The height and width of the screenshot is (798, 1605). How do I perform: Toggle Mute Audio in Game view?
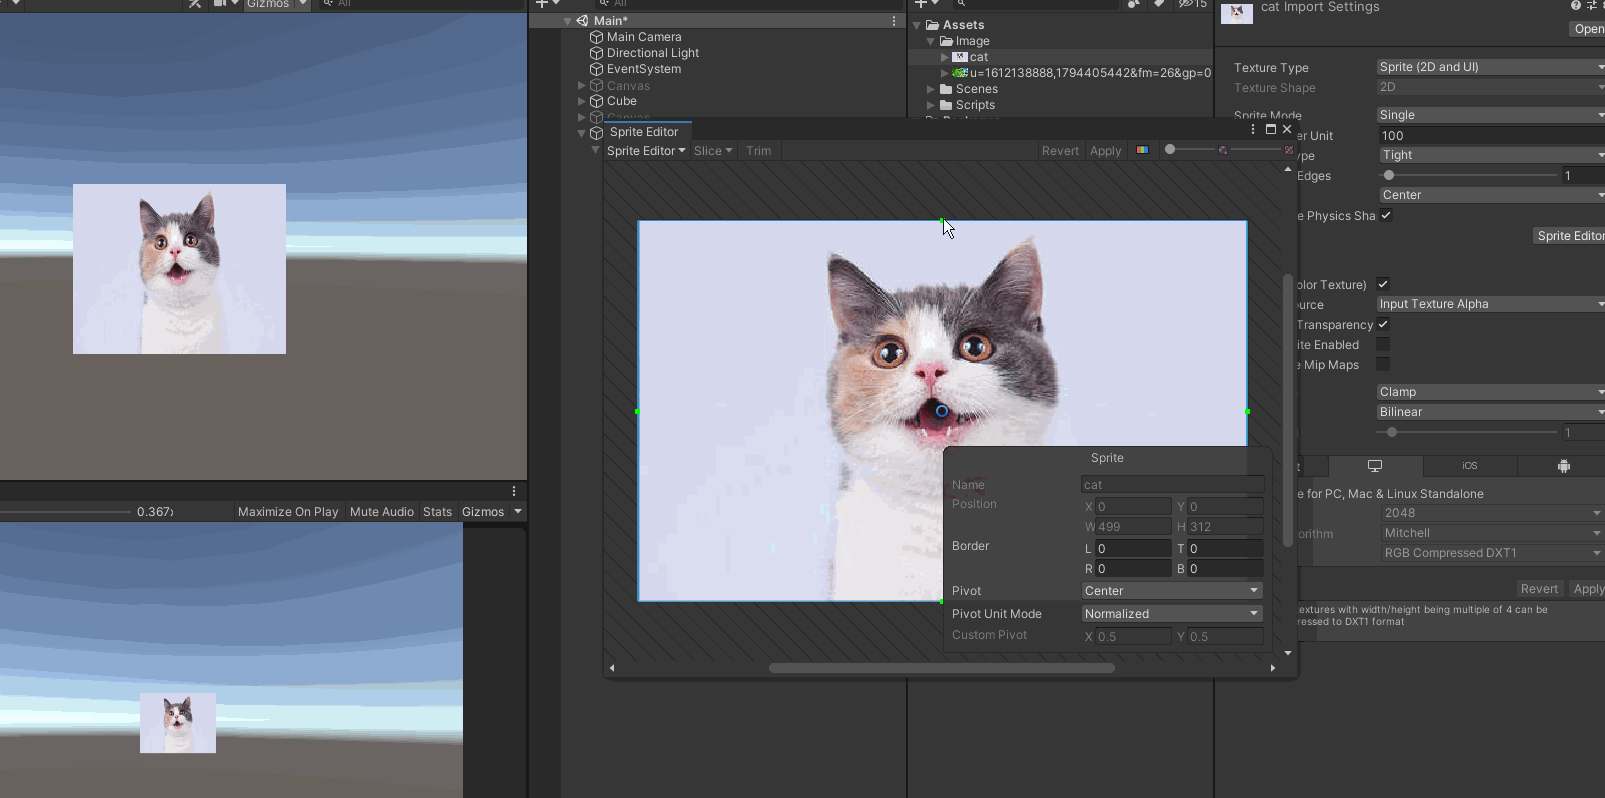tap(382, 512)
